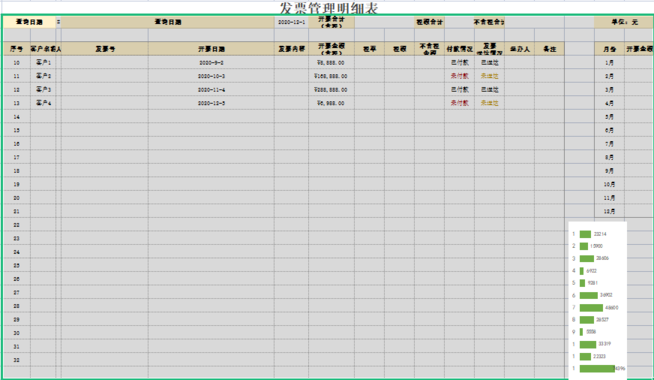654x380 pixels.
Task: Click the 客户1 customer name cell
Action: coord(43,63)
